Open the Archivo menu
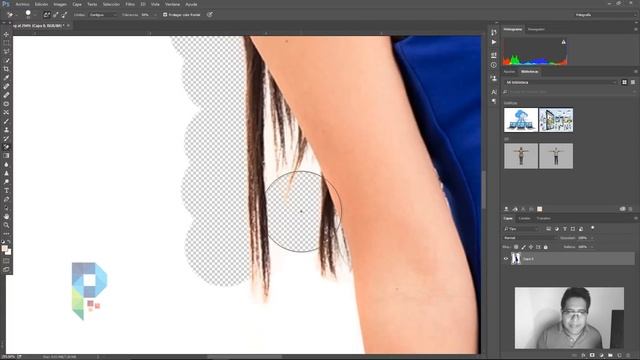The image size is (640, 360). (x=22, y=4)
